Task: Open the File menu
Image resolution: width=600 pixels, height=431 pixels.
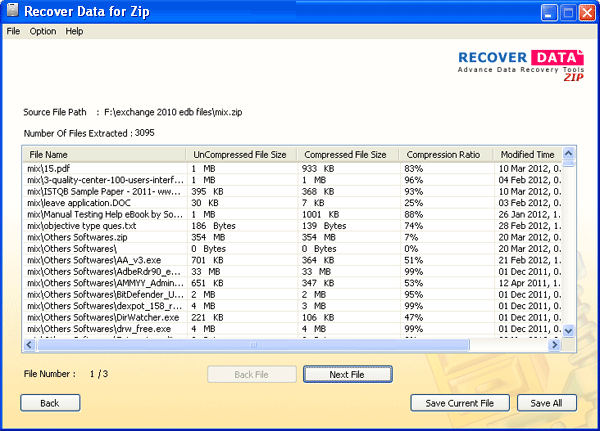Action: coord(13,31)
